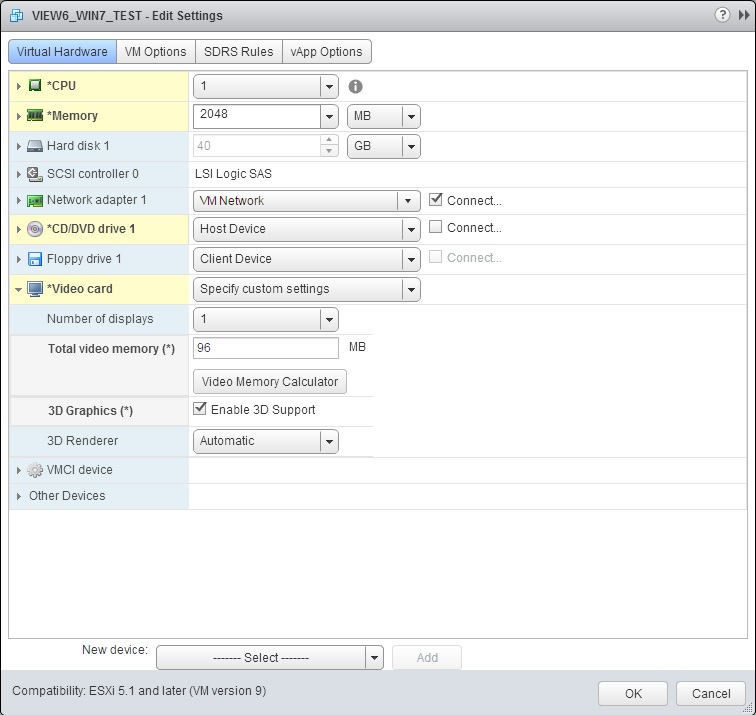Image resolution: width=756 pixels, height=715 pixels.
Task: Open the Host Device dropdown
Action: click(x=307, y=229)
